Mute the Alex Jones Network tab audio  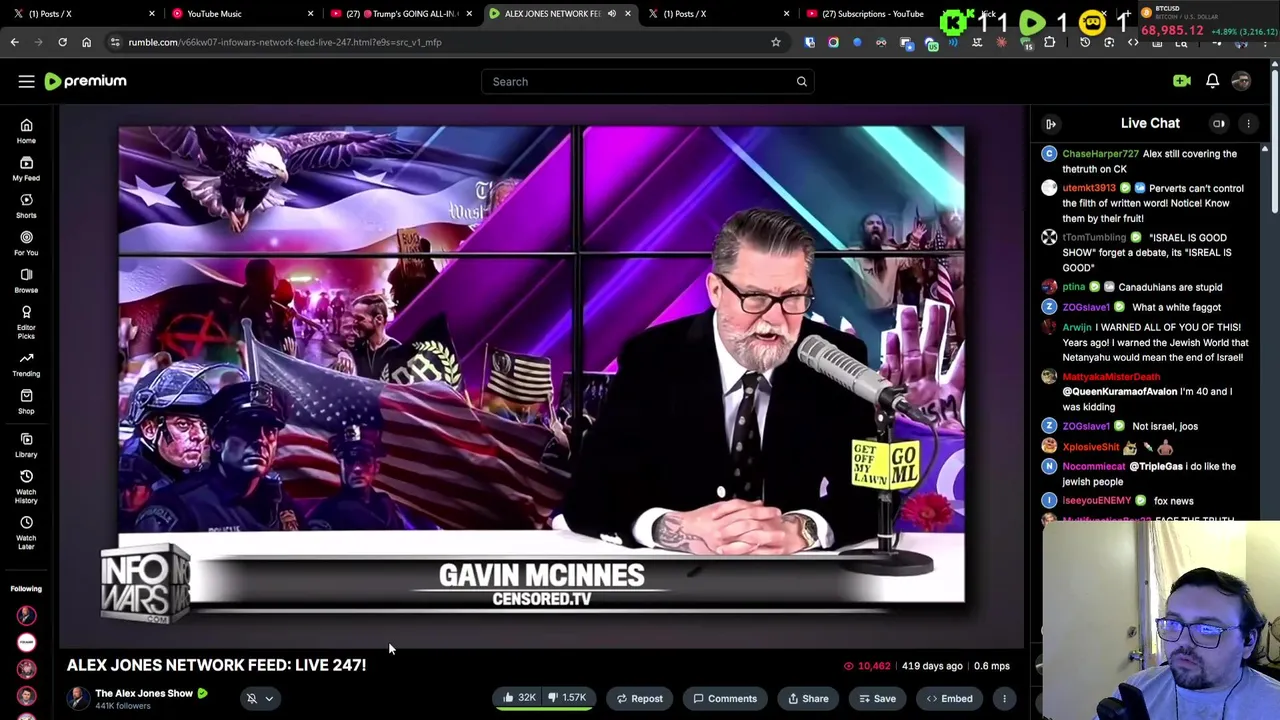pos(611,14)
